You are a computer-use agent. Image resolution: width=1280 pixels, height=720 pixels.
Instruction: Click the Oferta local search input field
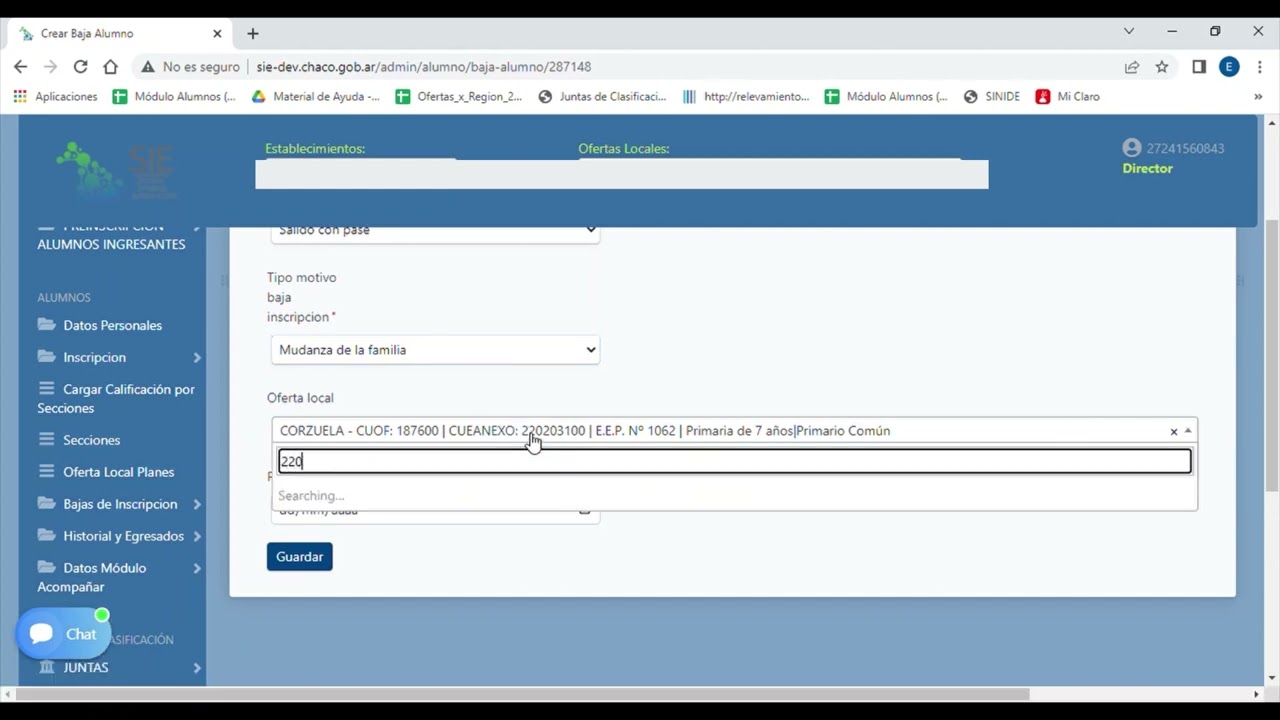pyautogui.click(x=734, y=461)
